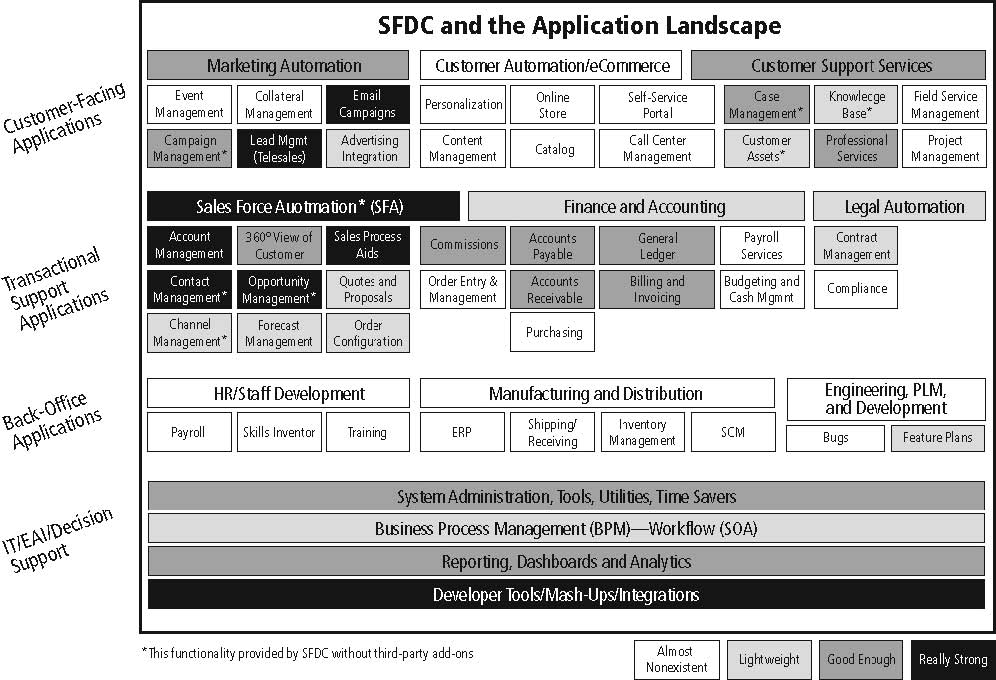Select the Field Service Management box
The height and width of the screenshot is (680, 996).
944,105
